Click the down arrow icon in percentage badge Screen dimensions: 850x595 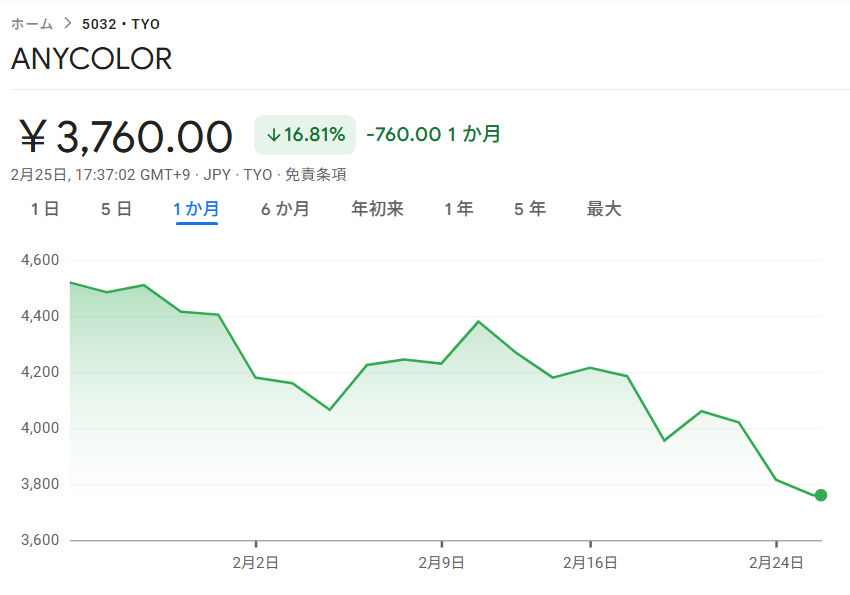click(273, 135)
